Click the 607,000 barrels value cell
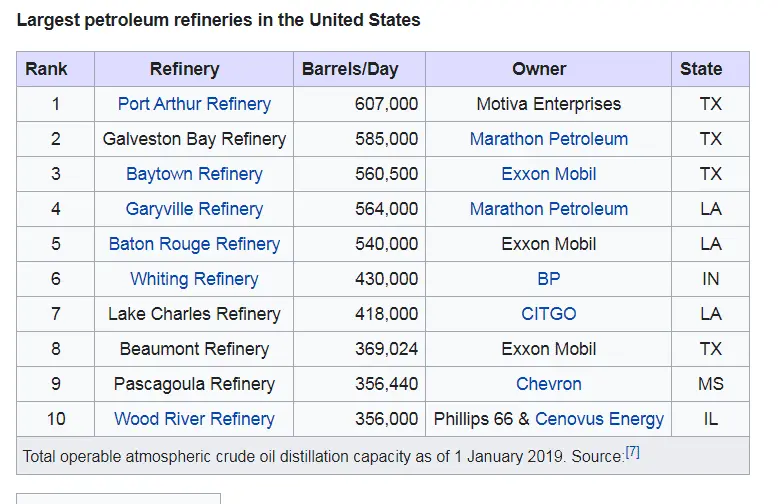 coord(386,104)
